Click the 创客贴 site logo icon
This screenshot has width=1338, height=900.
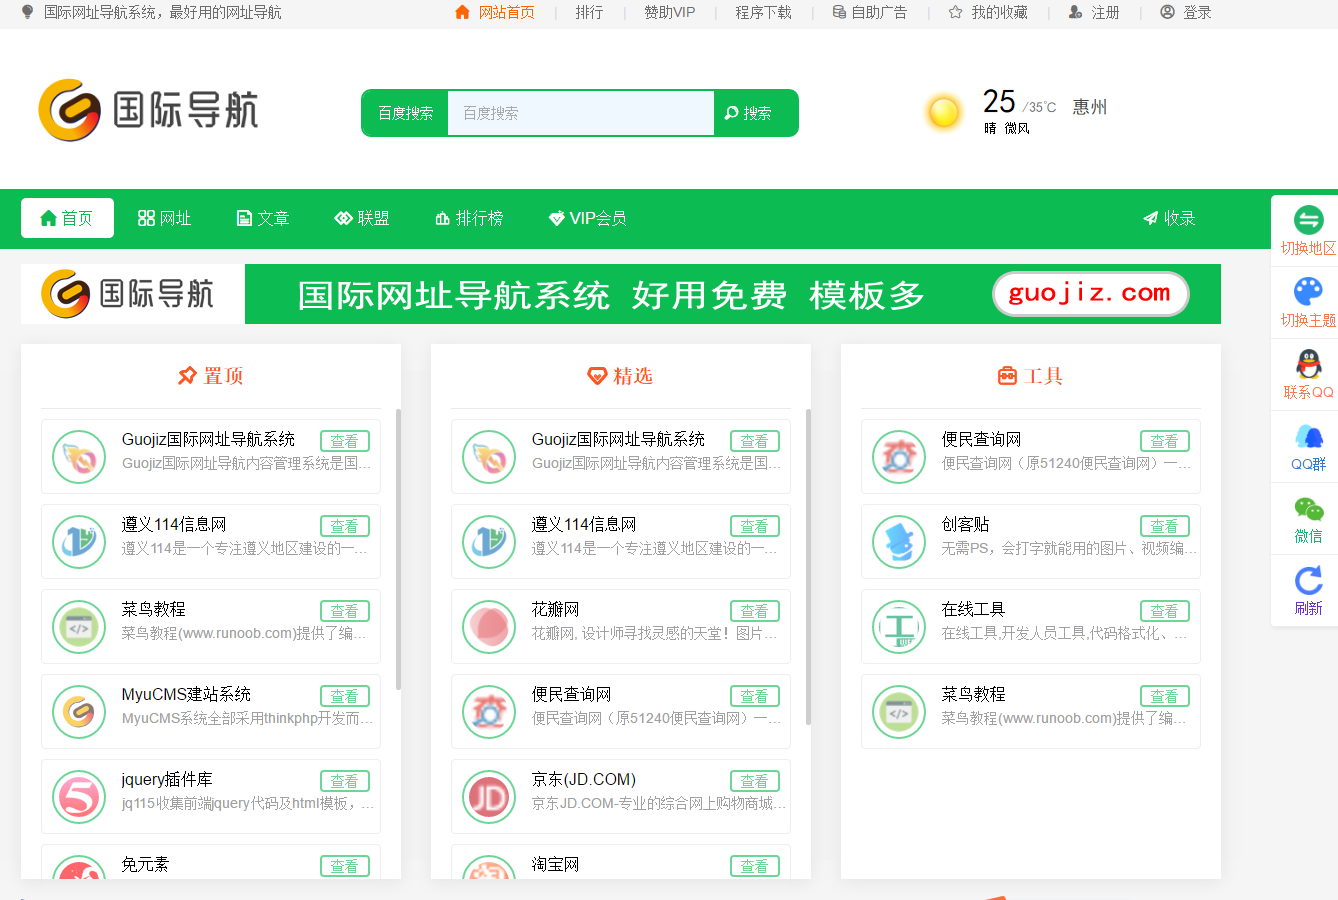point(899,542)
